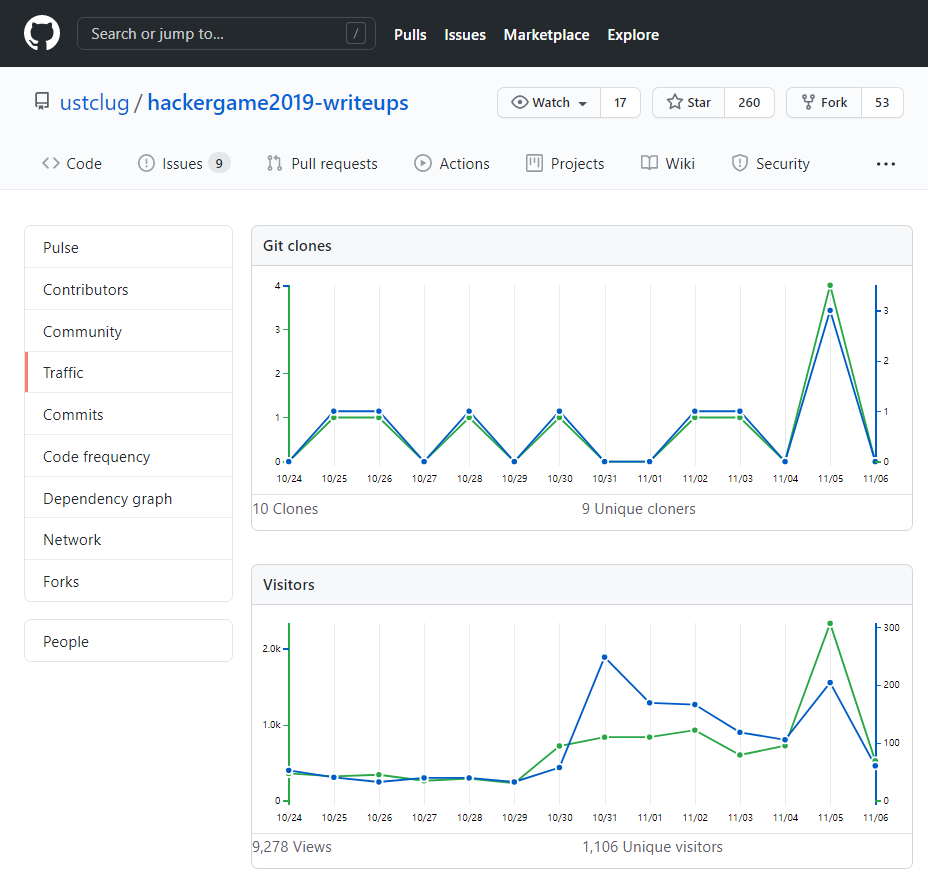
Task: Click the 11/05 green peak on Visitors chart
Action: [x=830, y=623]
